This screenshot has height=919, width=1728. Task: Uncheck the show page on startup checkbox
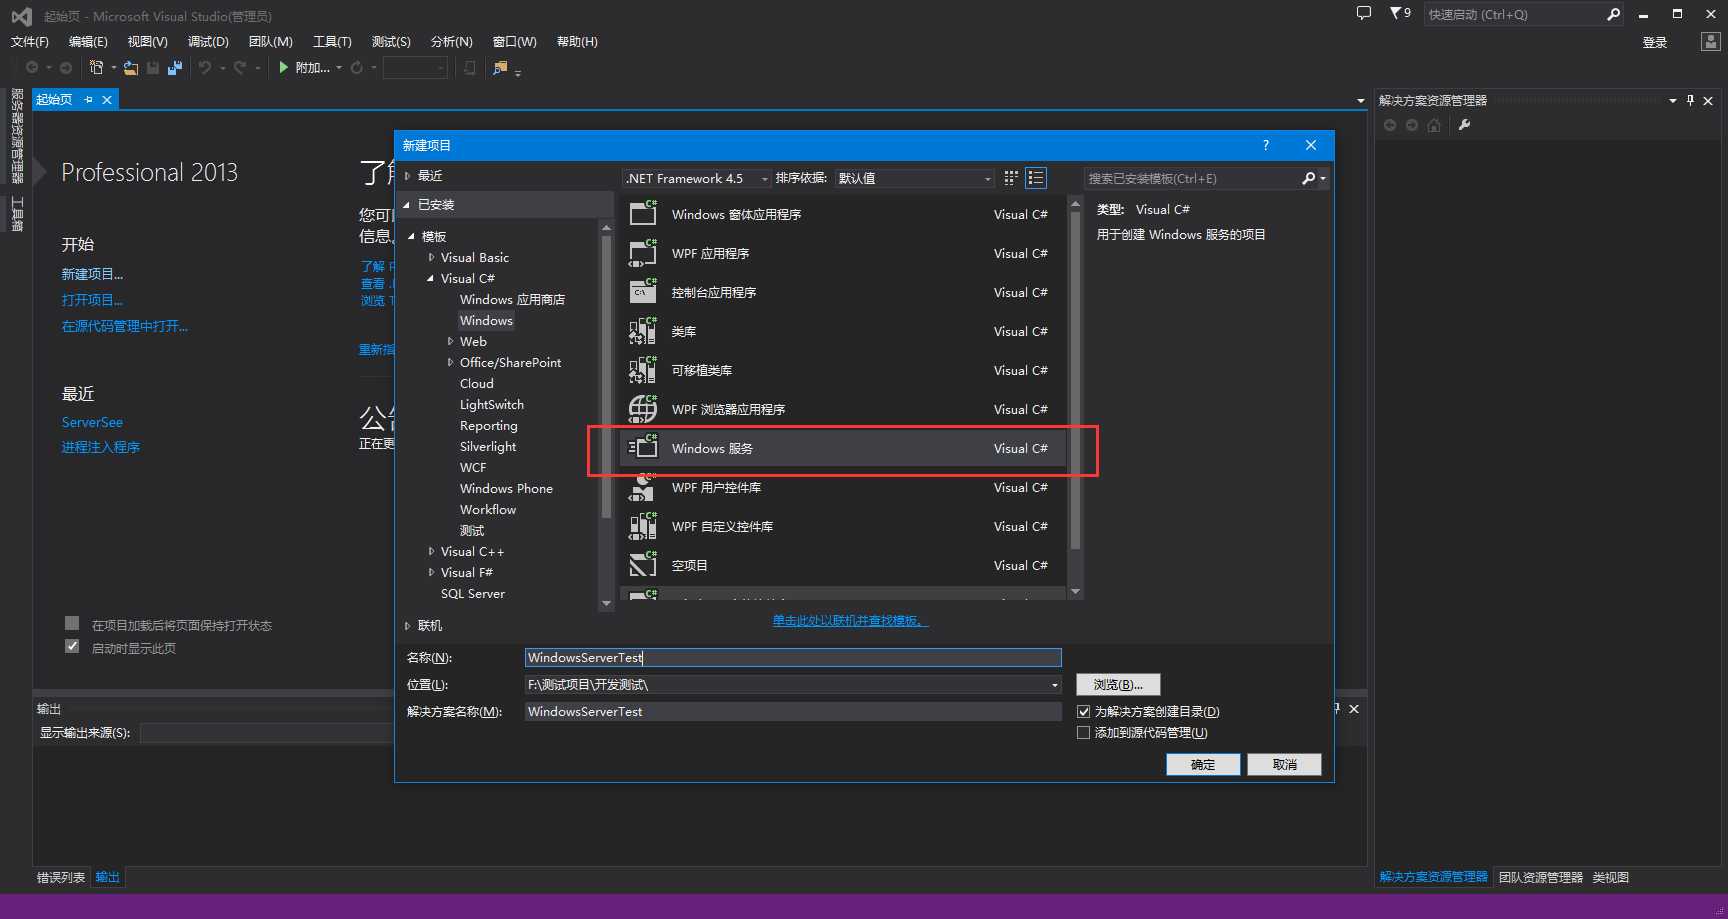point(72,647)
